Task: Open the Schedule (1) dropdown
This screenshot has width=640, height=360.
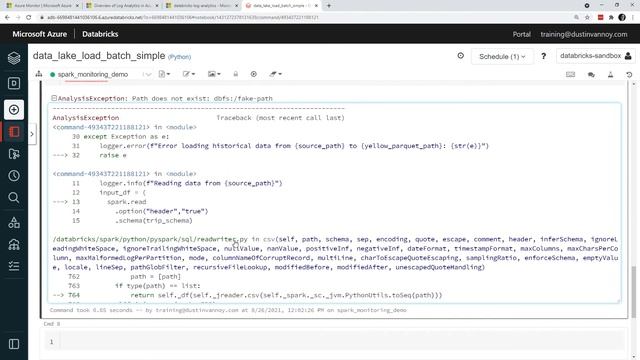Action: point(502,56)
